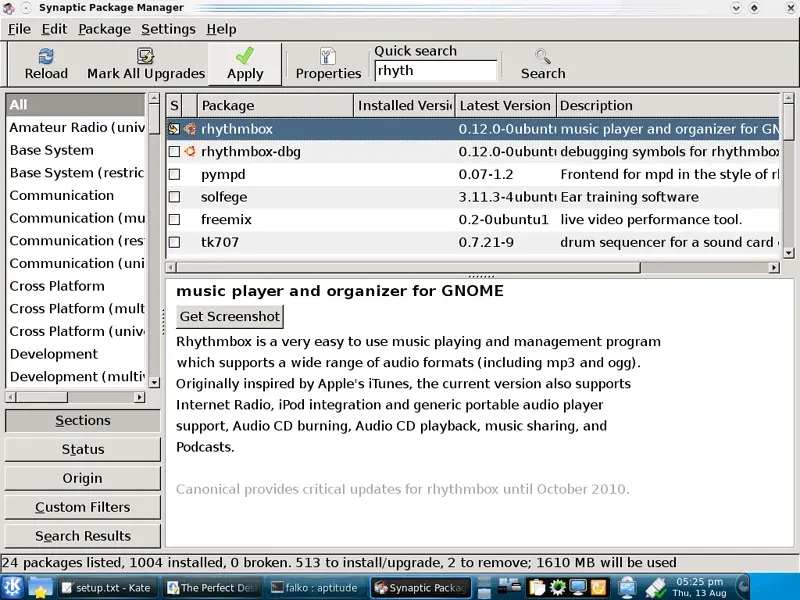Sort by the Package column header
This screenshot has width=800, height=600.
click(276, 106)
